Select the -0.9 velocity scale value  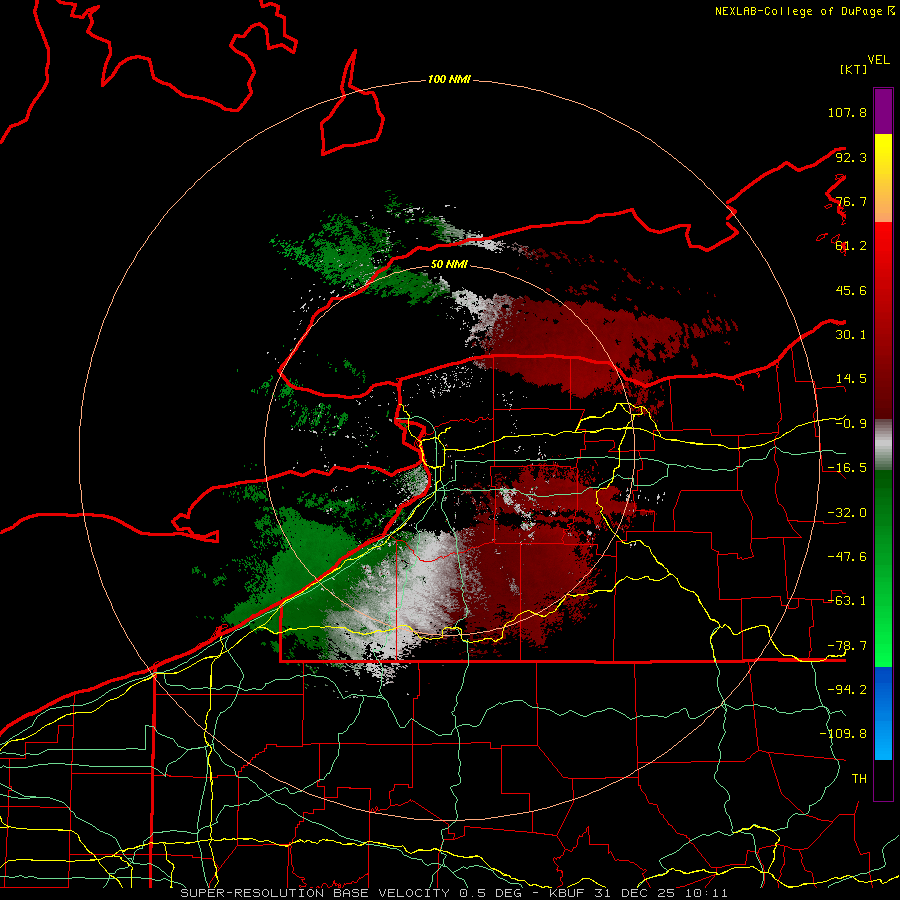click(851, 424)
